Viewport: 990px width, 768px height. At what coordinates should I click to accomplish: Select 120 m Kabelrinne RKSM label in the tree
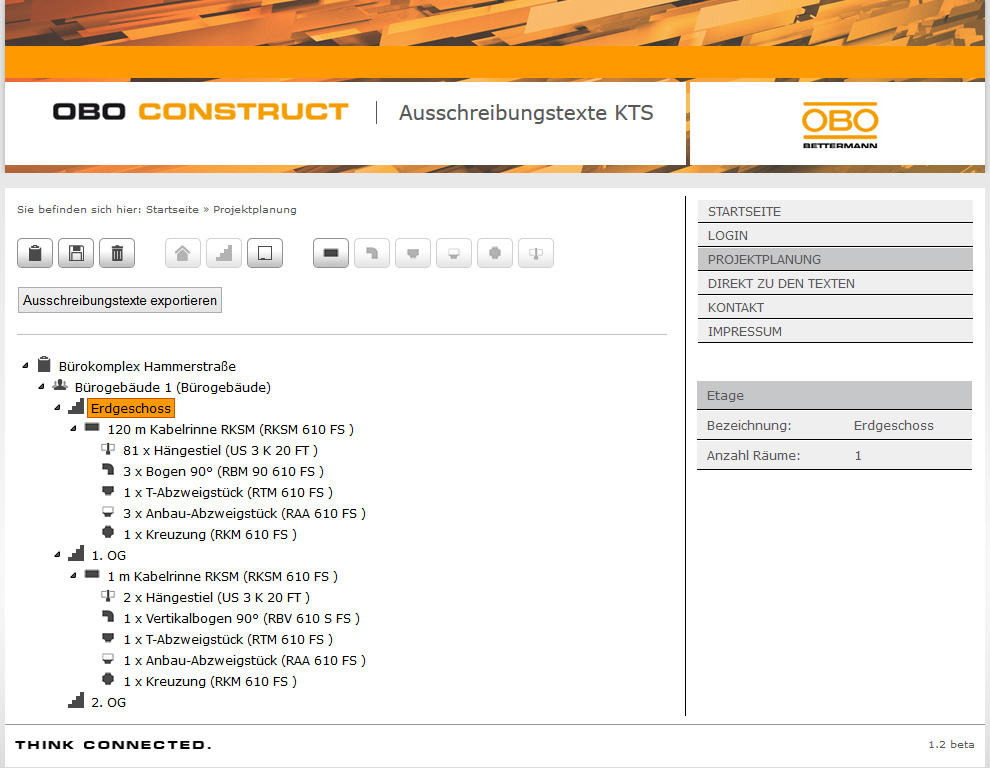[x=230, y=429]
